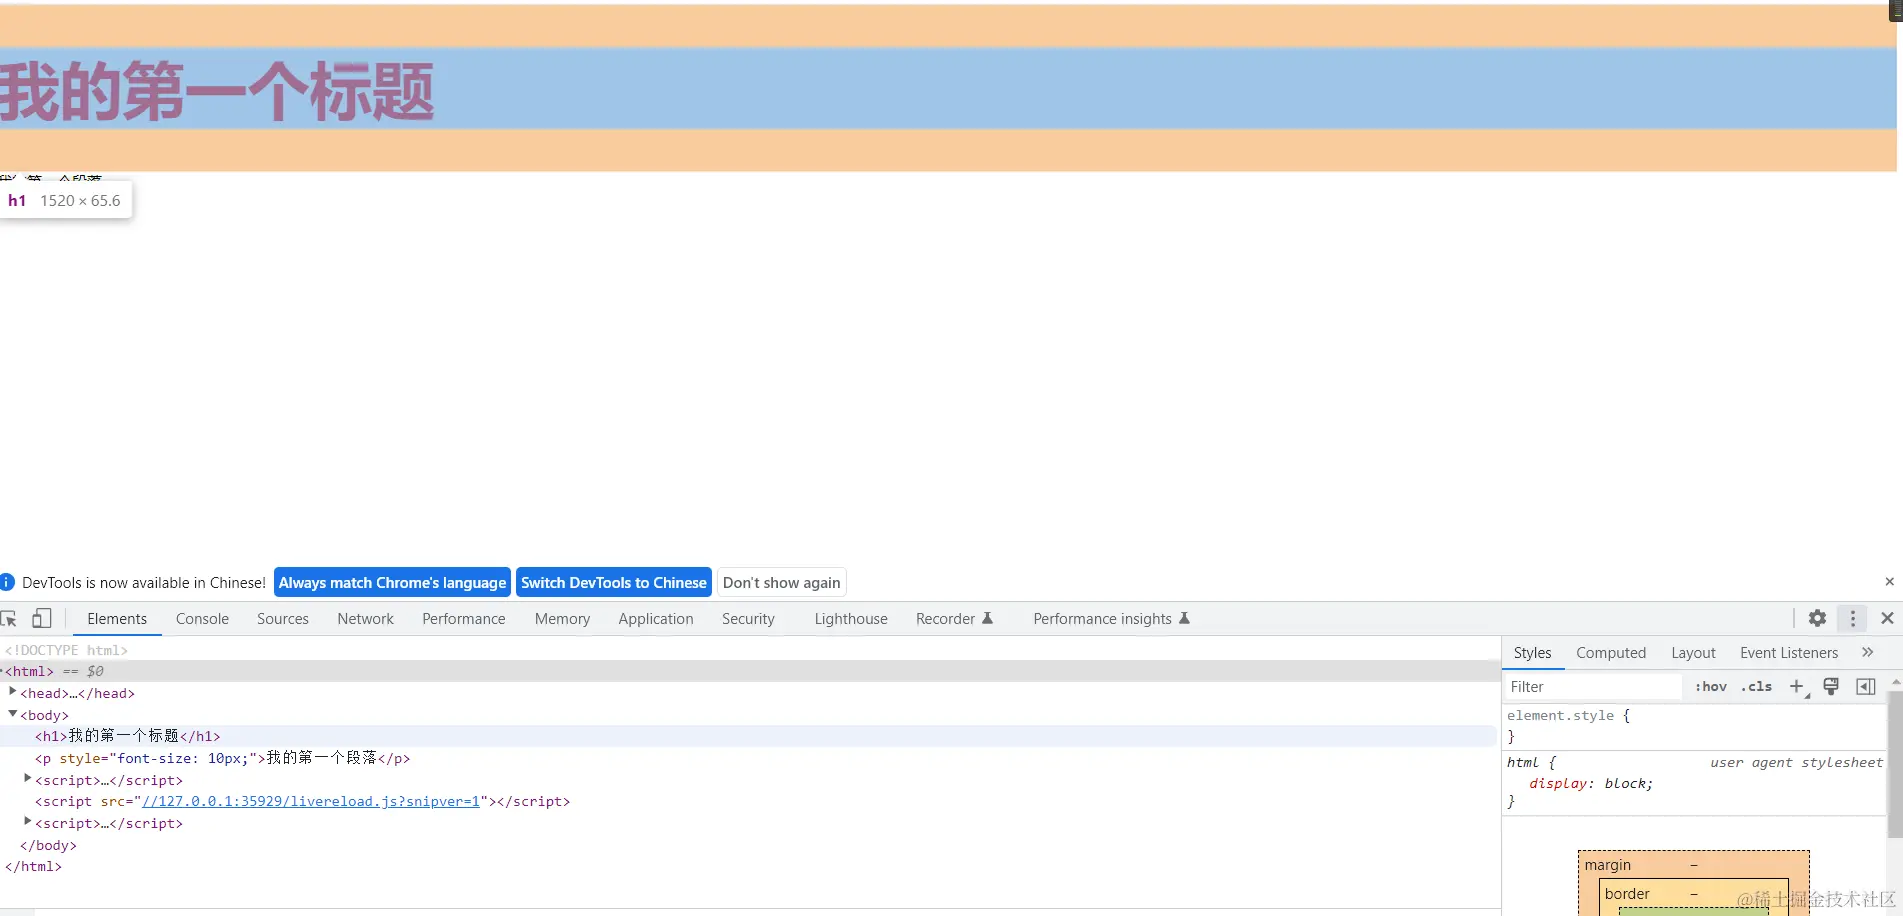Open the Memory tab
The width and height of the screenshot is (1903, 916).
(562, 619)
